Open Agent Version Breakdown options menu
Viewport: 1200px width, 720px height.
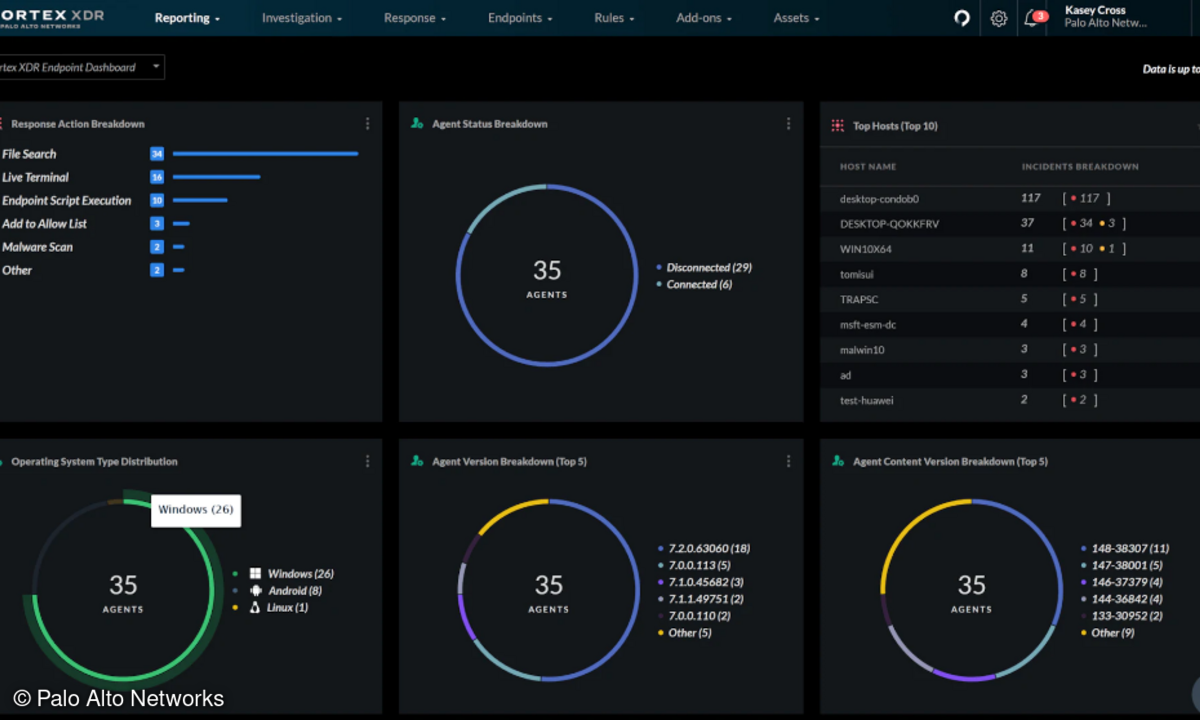point(788,461)
